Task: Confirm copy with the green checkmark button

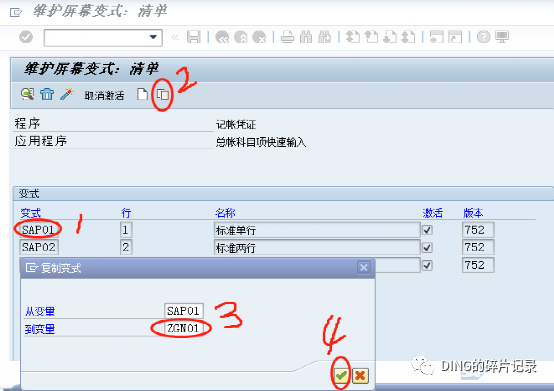Action: 341,375
